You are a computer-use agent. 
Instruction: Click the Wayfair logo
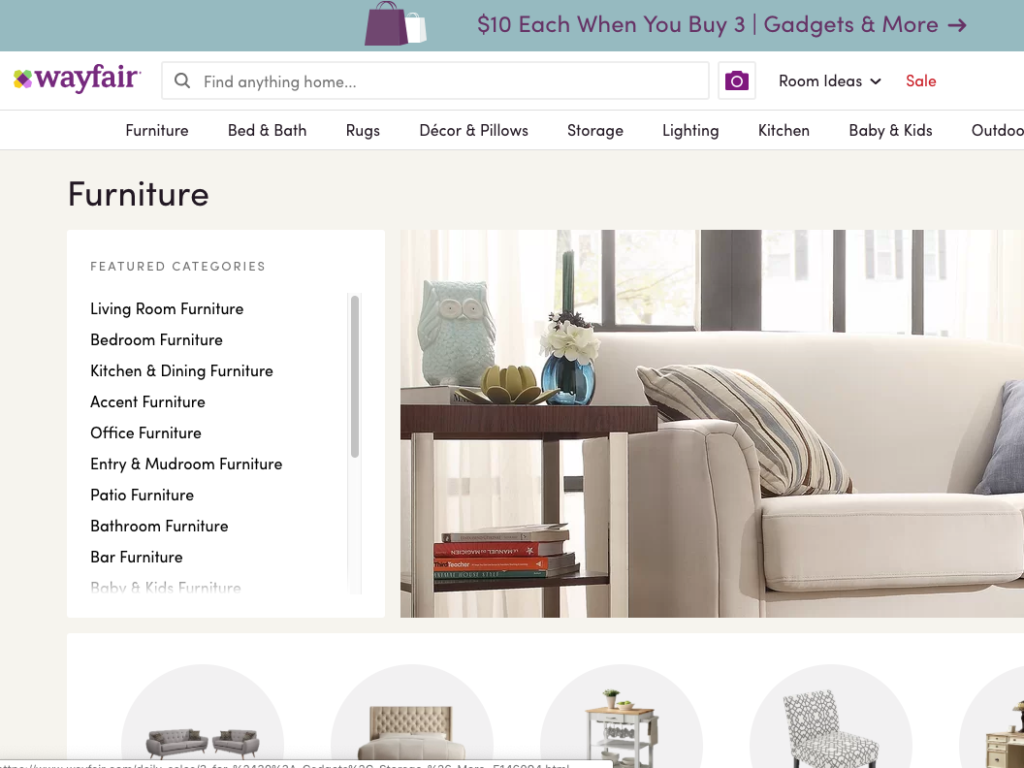point(77,79)
